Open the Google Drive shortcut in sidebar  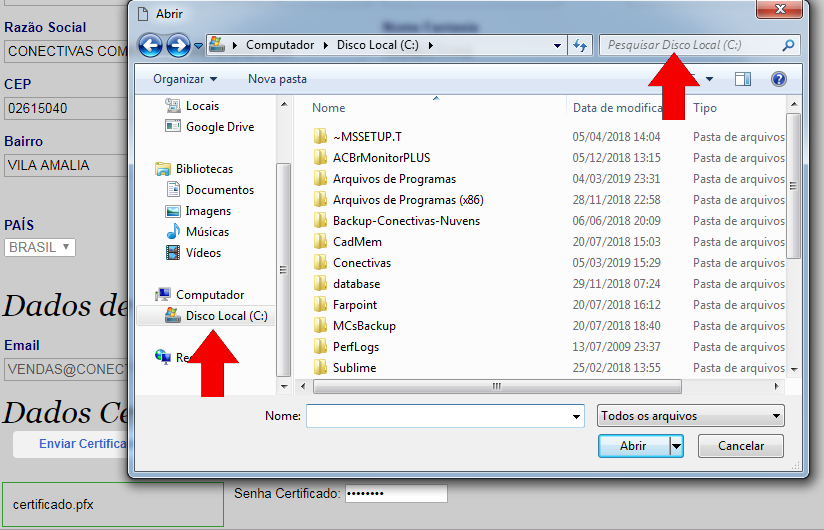pos(219,127)
